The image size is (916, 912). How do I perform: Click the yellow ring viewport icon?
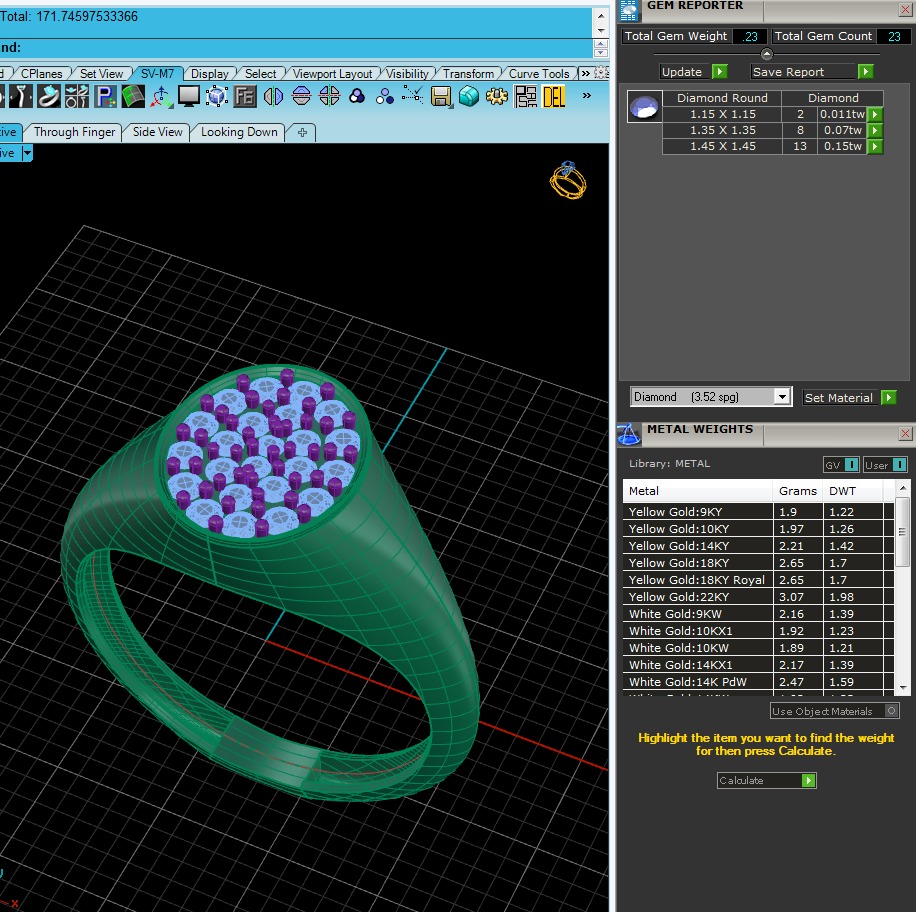point(568,181)
